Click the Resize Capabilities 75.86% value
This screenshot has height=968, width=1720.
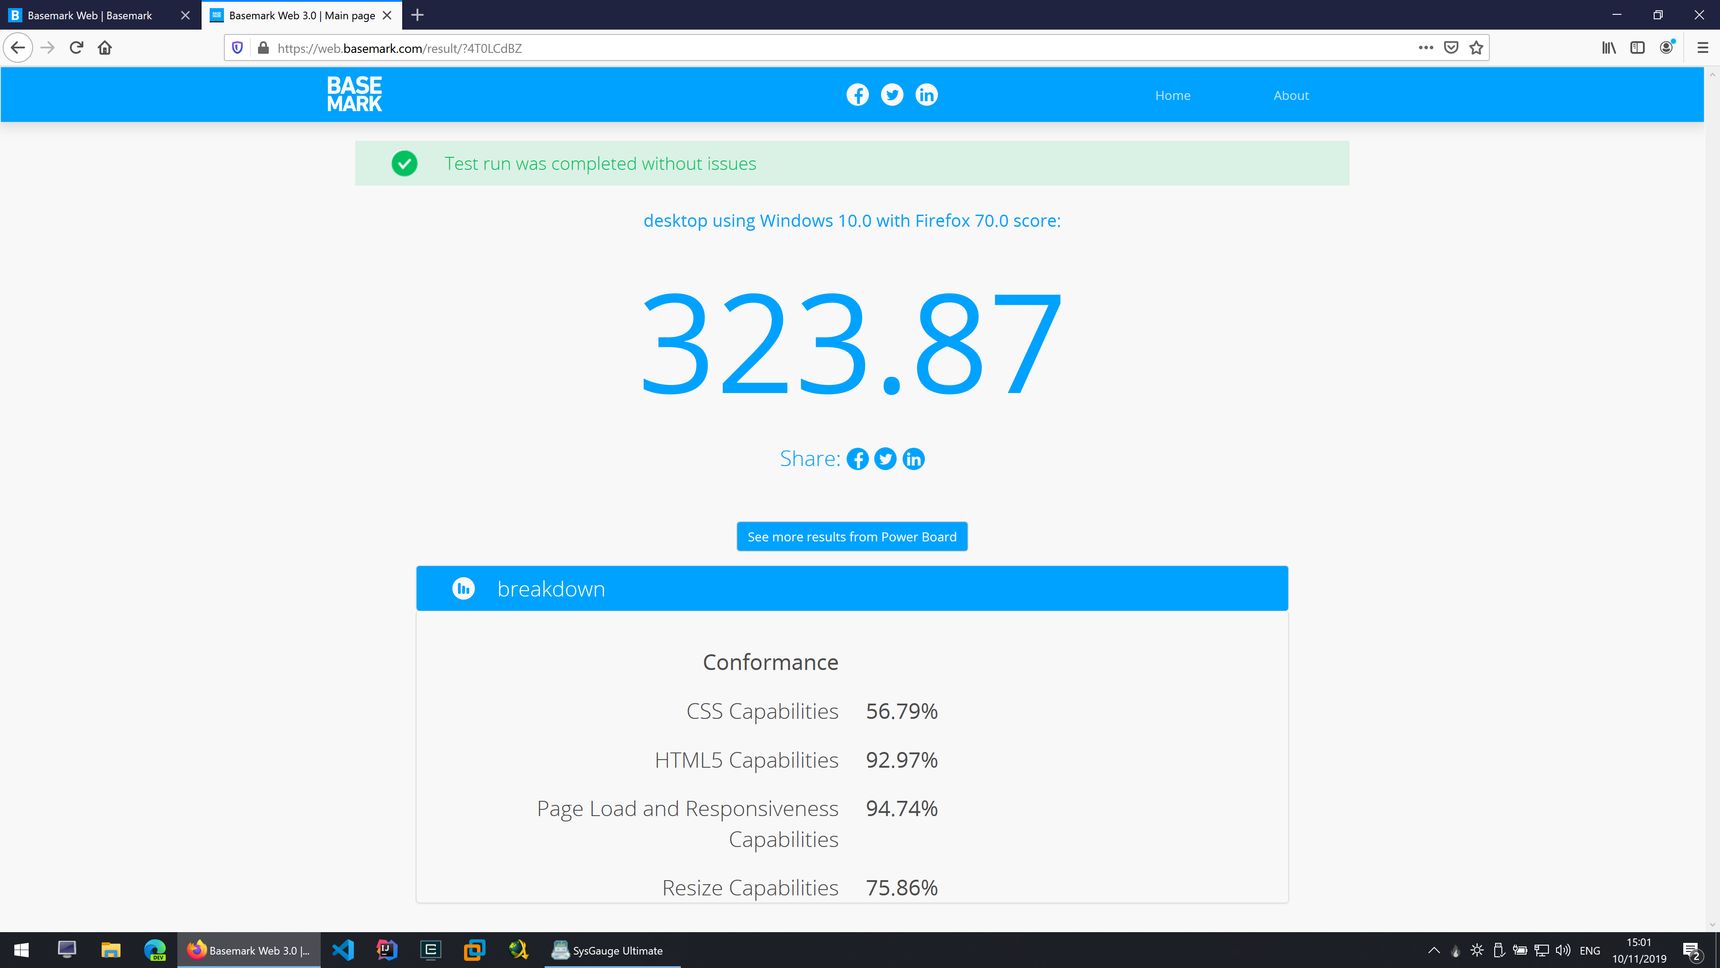click(902, 888)
